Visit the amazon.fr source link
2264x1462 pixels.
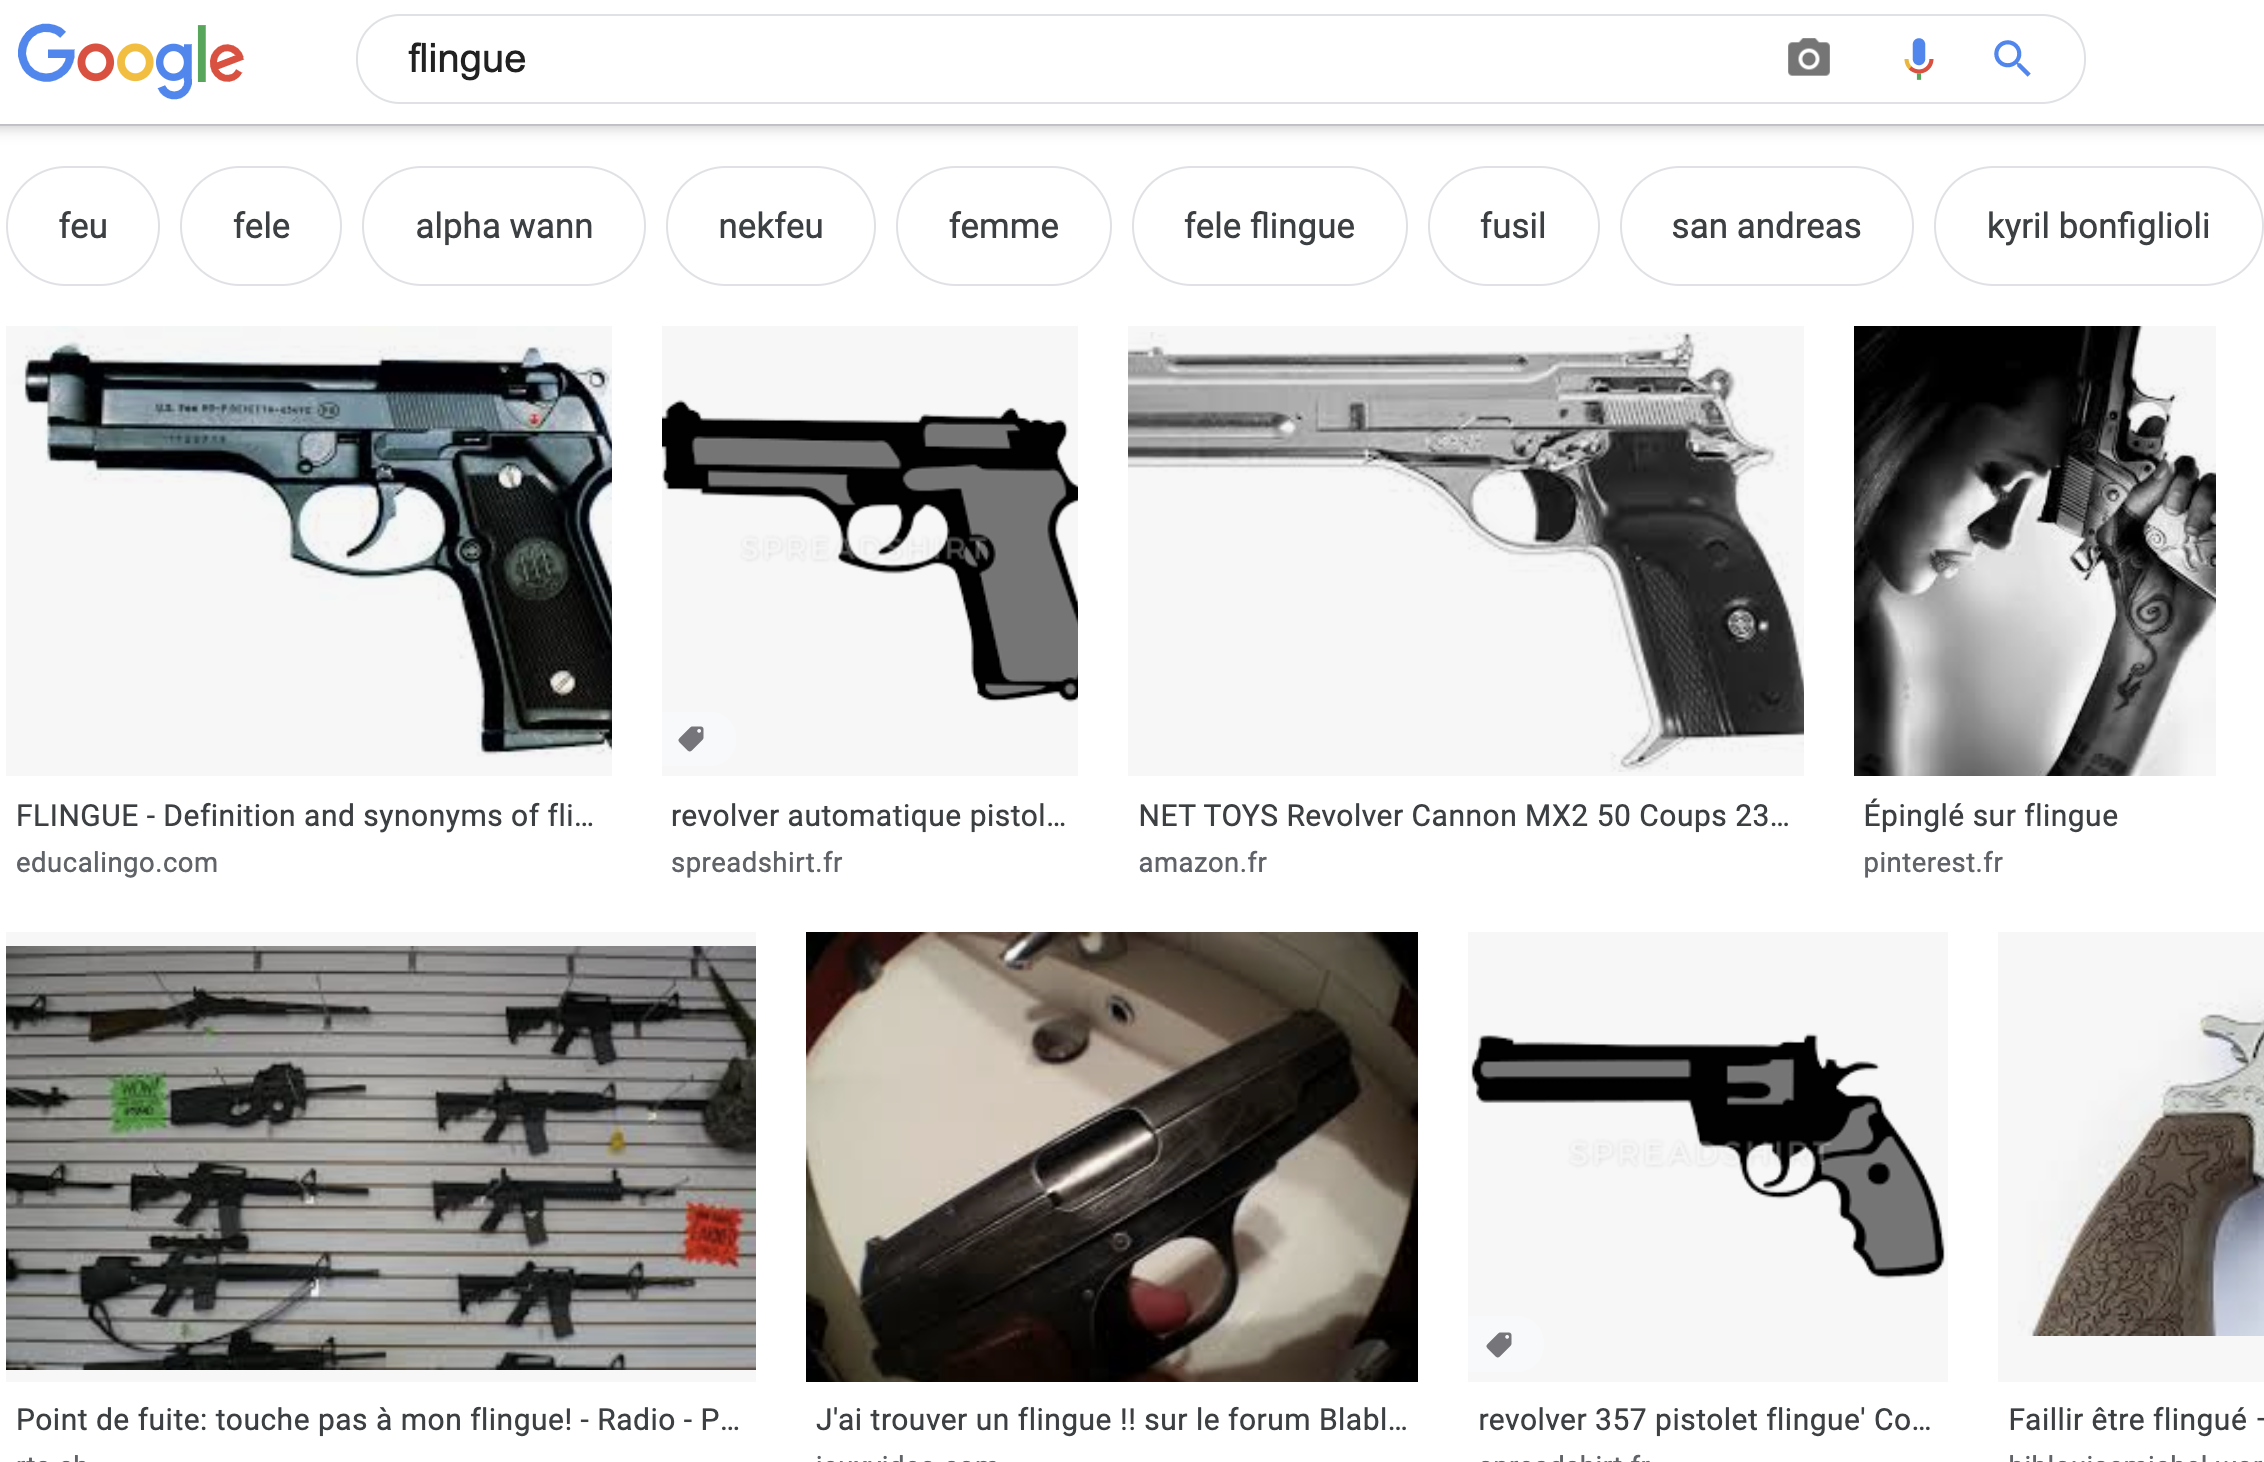coord(1202,863)
